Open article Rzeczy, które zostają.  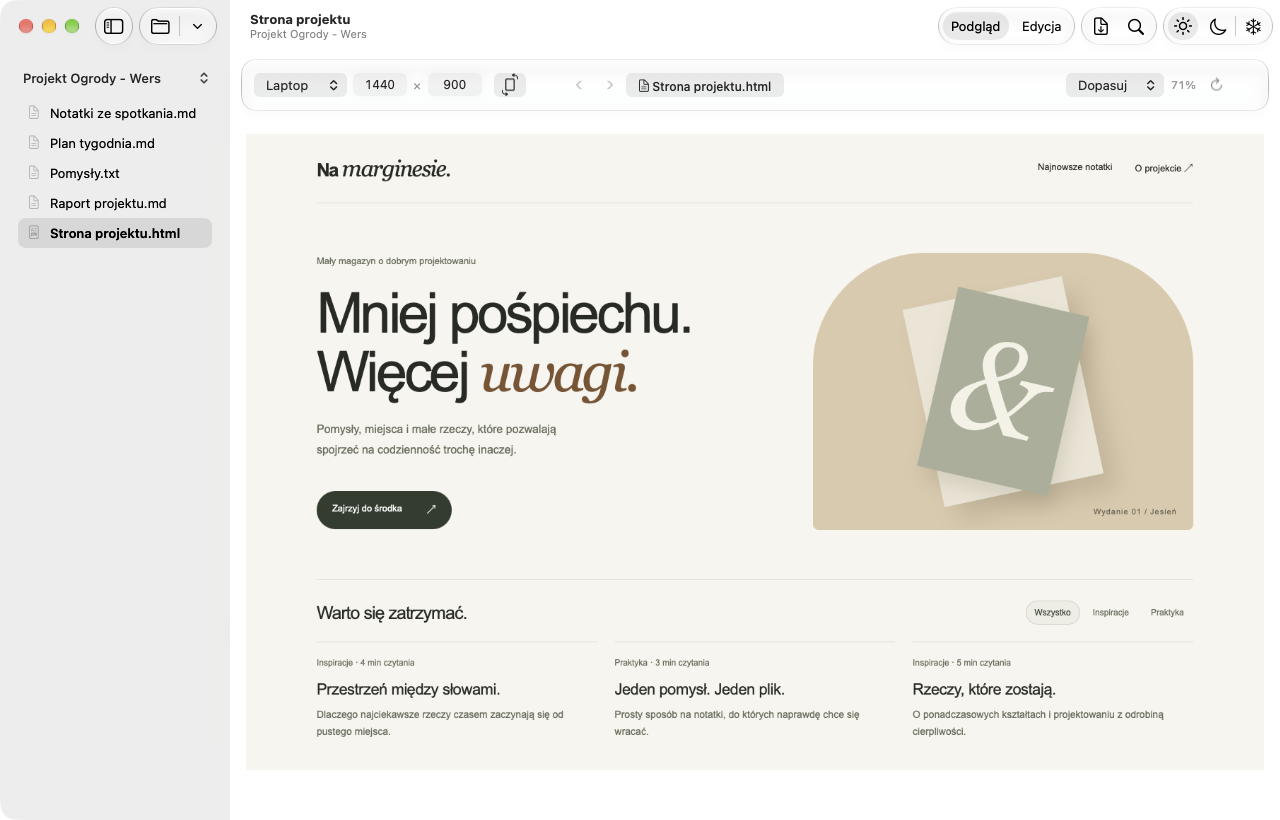[984, 689]
